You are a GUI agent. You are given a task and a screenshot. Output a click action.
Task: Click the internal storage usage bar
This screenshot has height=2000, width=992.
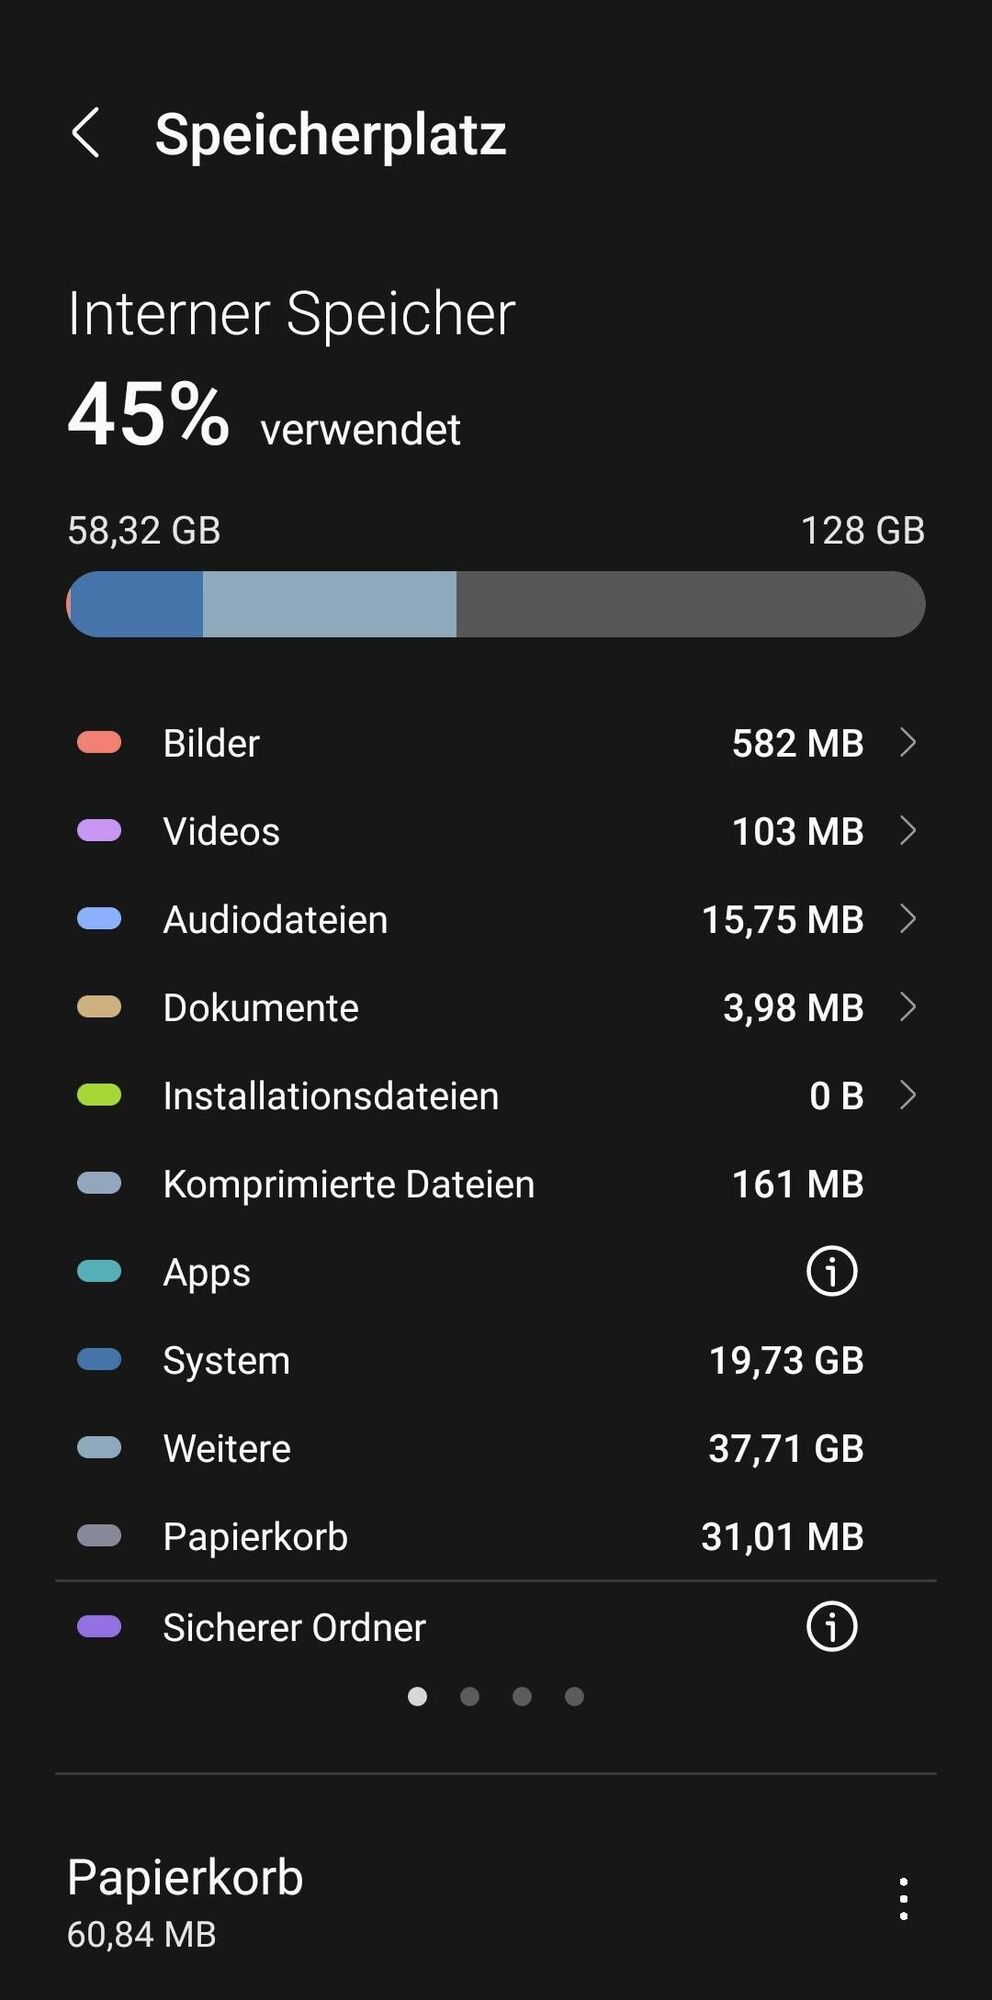(496, 604)
